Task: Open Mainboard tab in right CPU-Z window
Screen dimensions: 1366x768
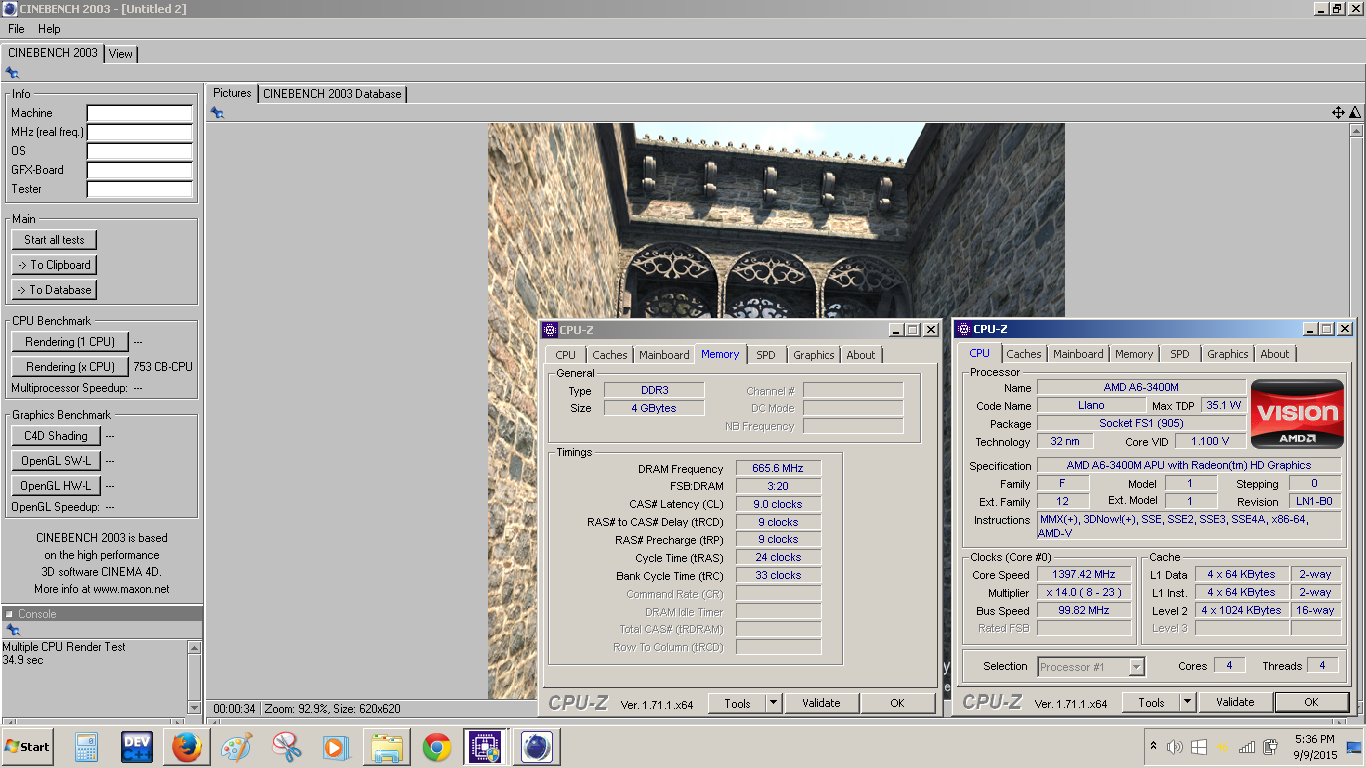Action: 1078,354
